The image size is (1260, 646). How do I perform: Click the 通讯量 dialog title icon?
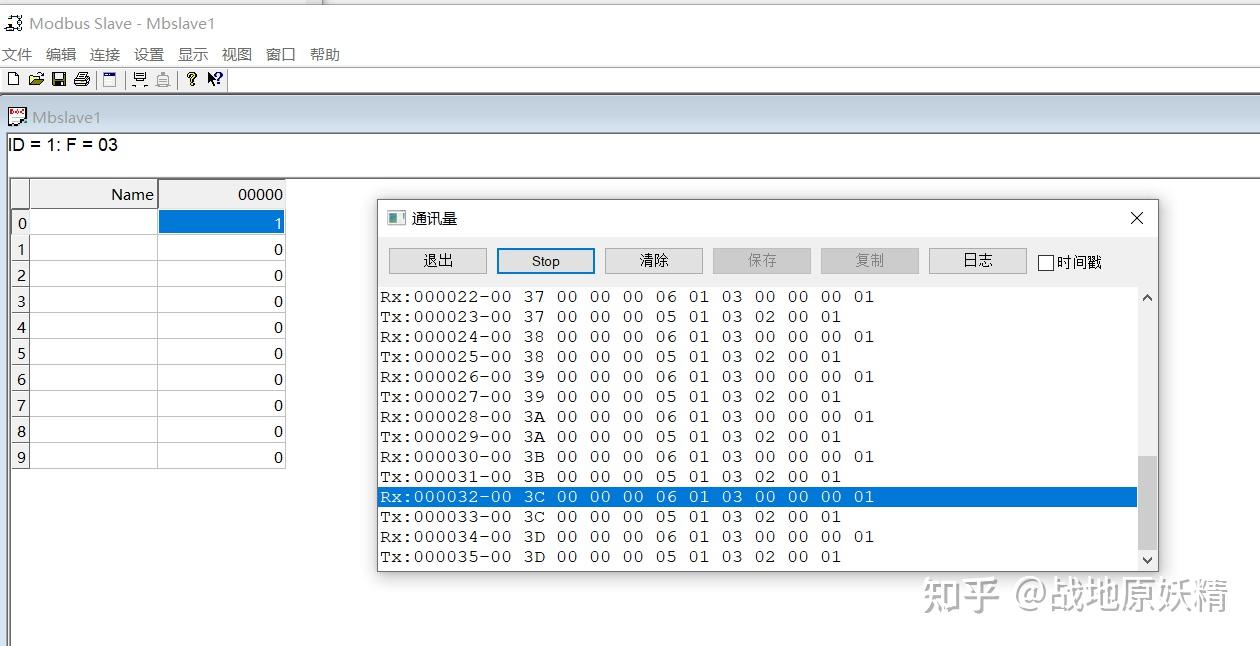397,218
